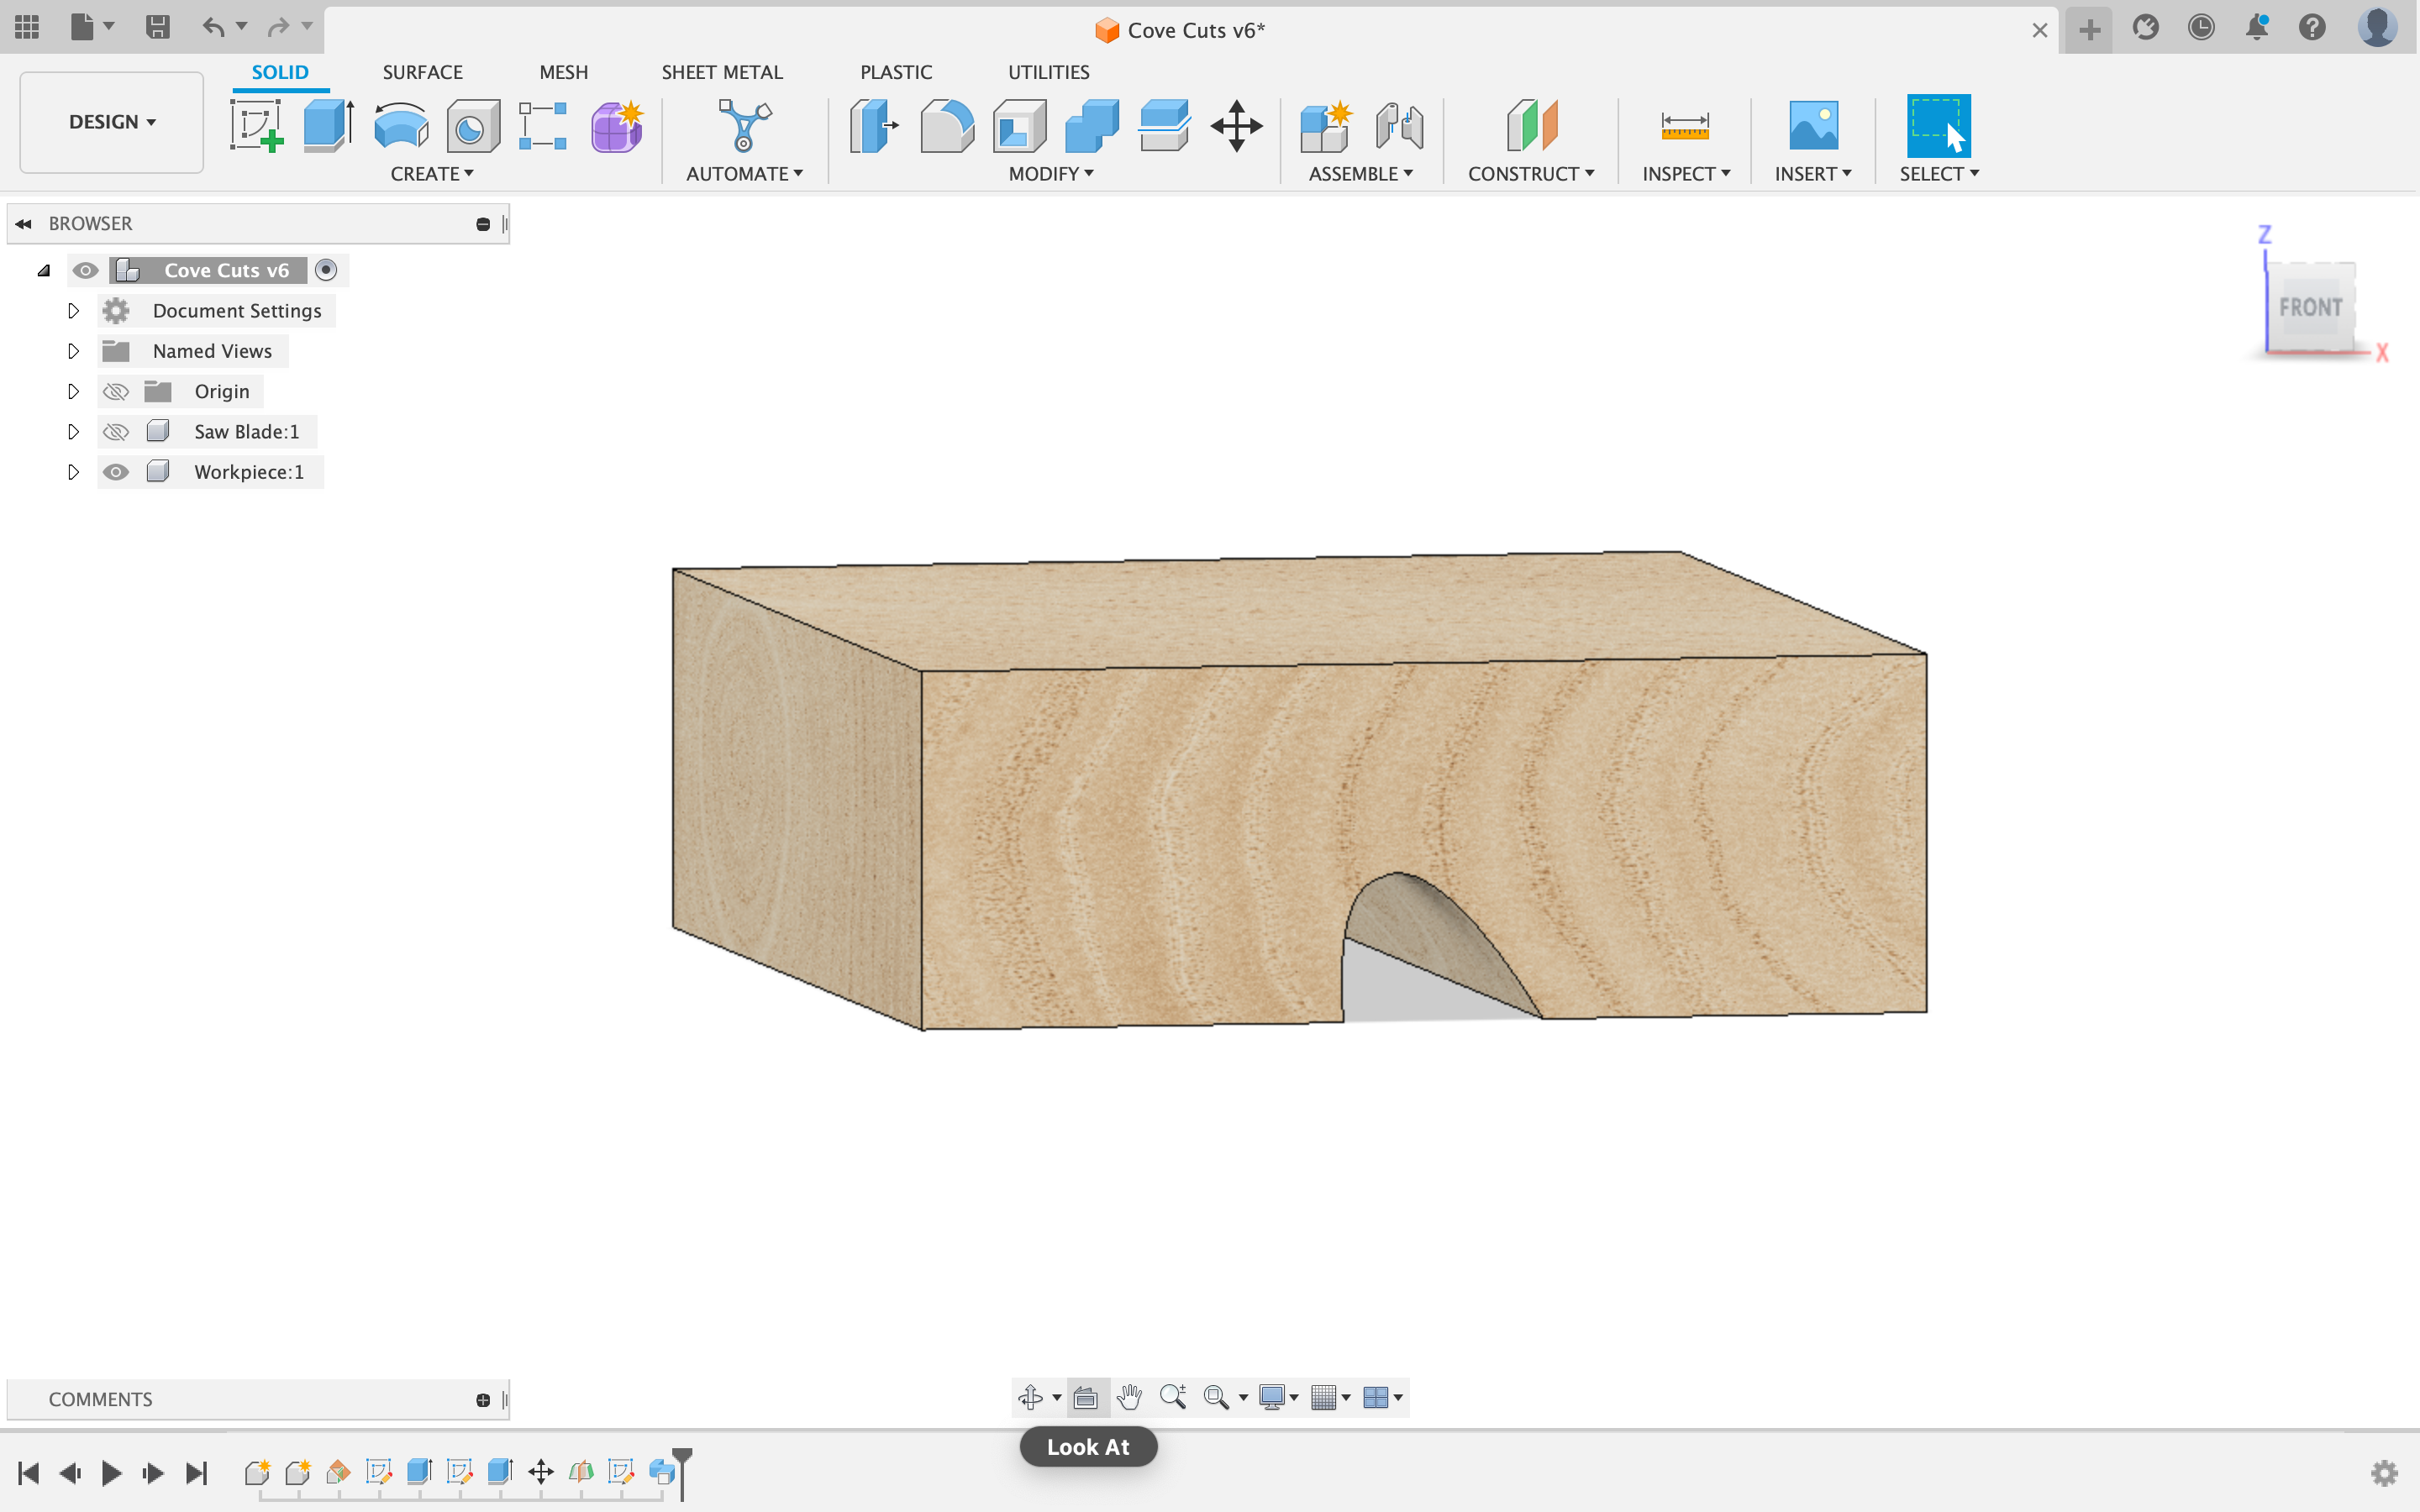
Task: Switch to the SURFACE tab
Action: 422,72
